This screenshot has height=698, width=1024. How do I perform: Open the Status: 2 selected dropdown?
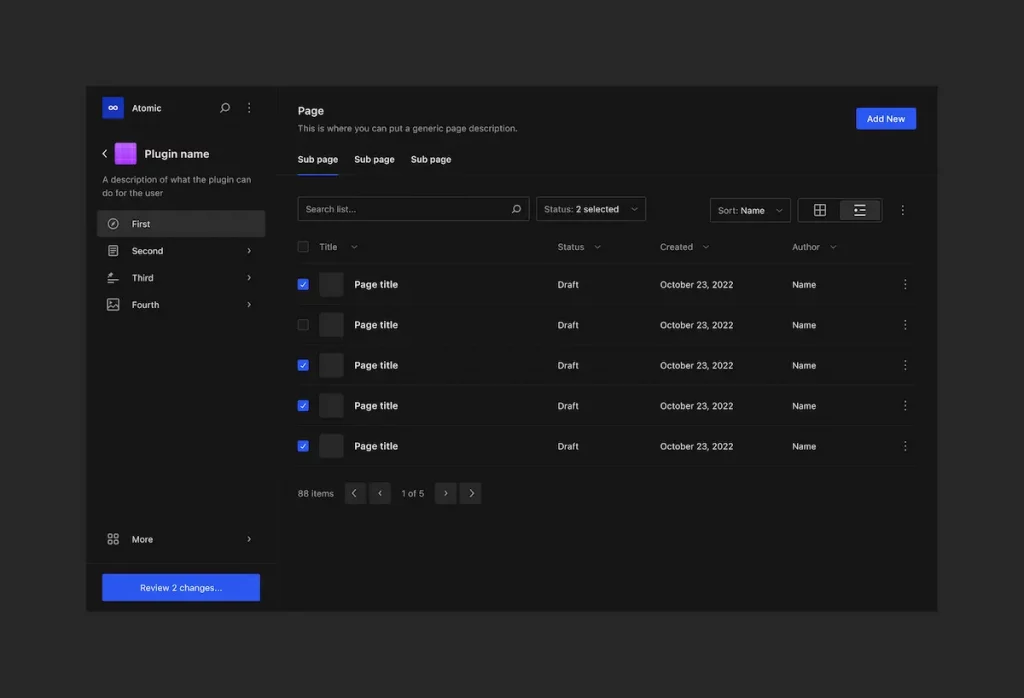pos(591,209)
